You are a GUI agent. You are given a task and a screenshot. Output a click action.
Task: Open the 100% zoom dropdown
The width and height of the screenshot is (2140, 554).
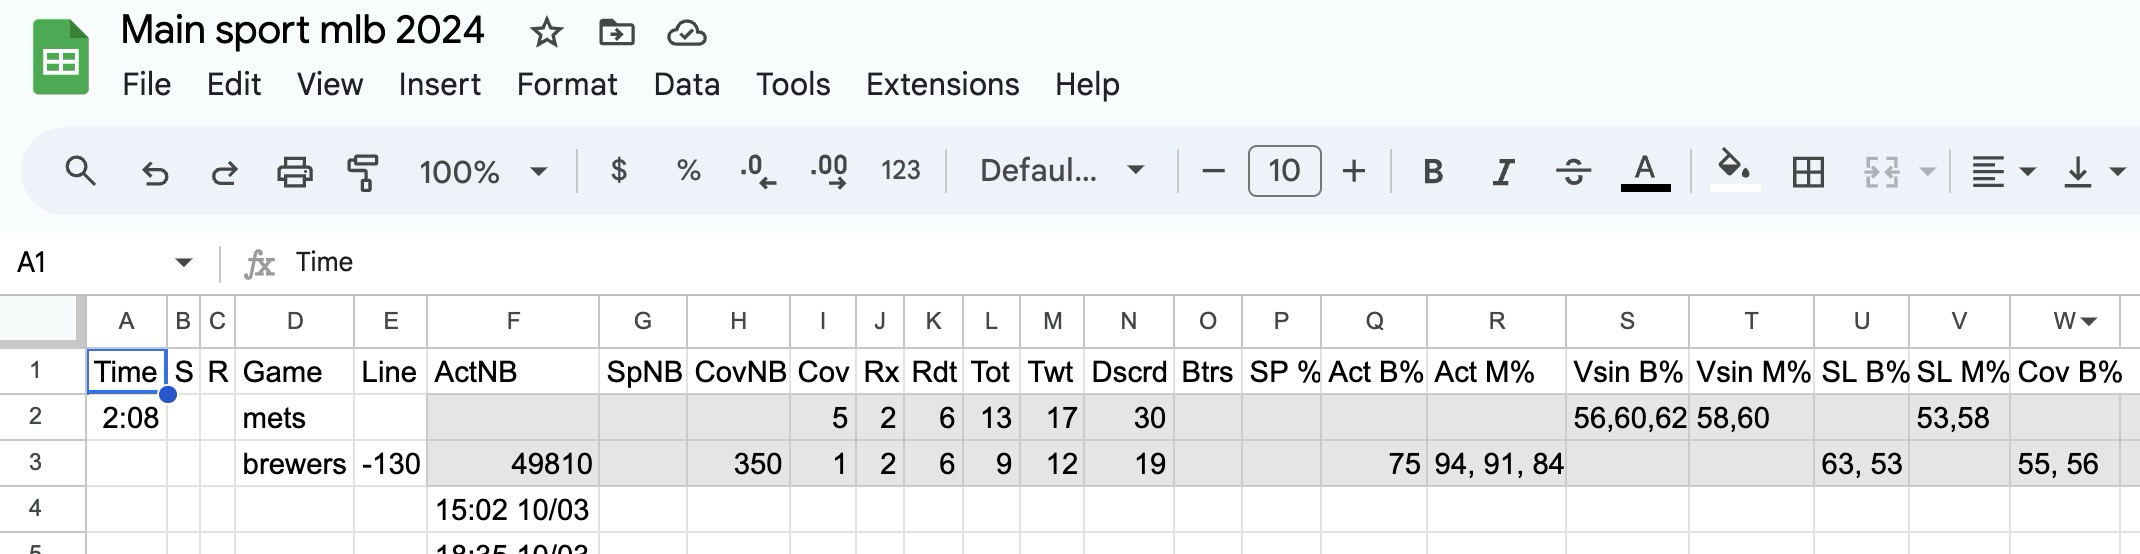483,172
